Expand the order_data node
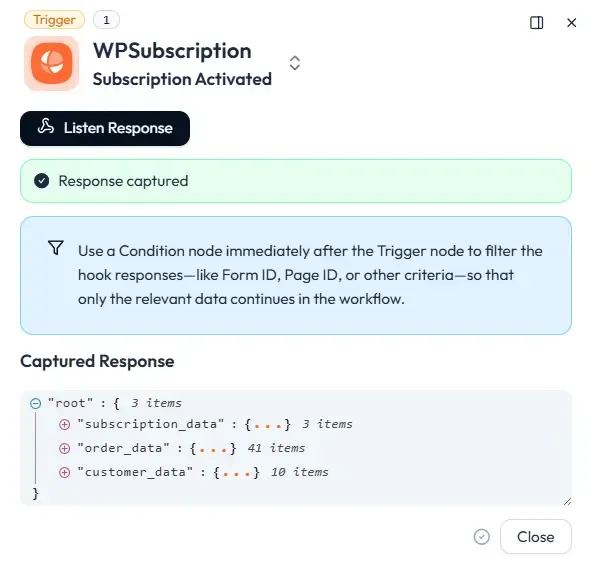This screenshot has height=572, width=594. click(64, 449)
